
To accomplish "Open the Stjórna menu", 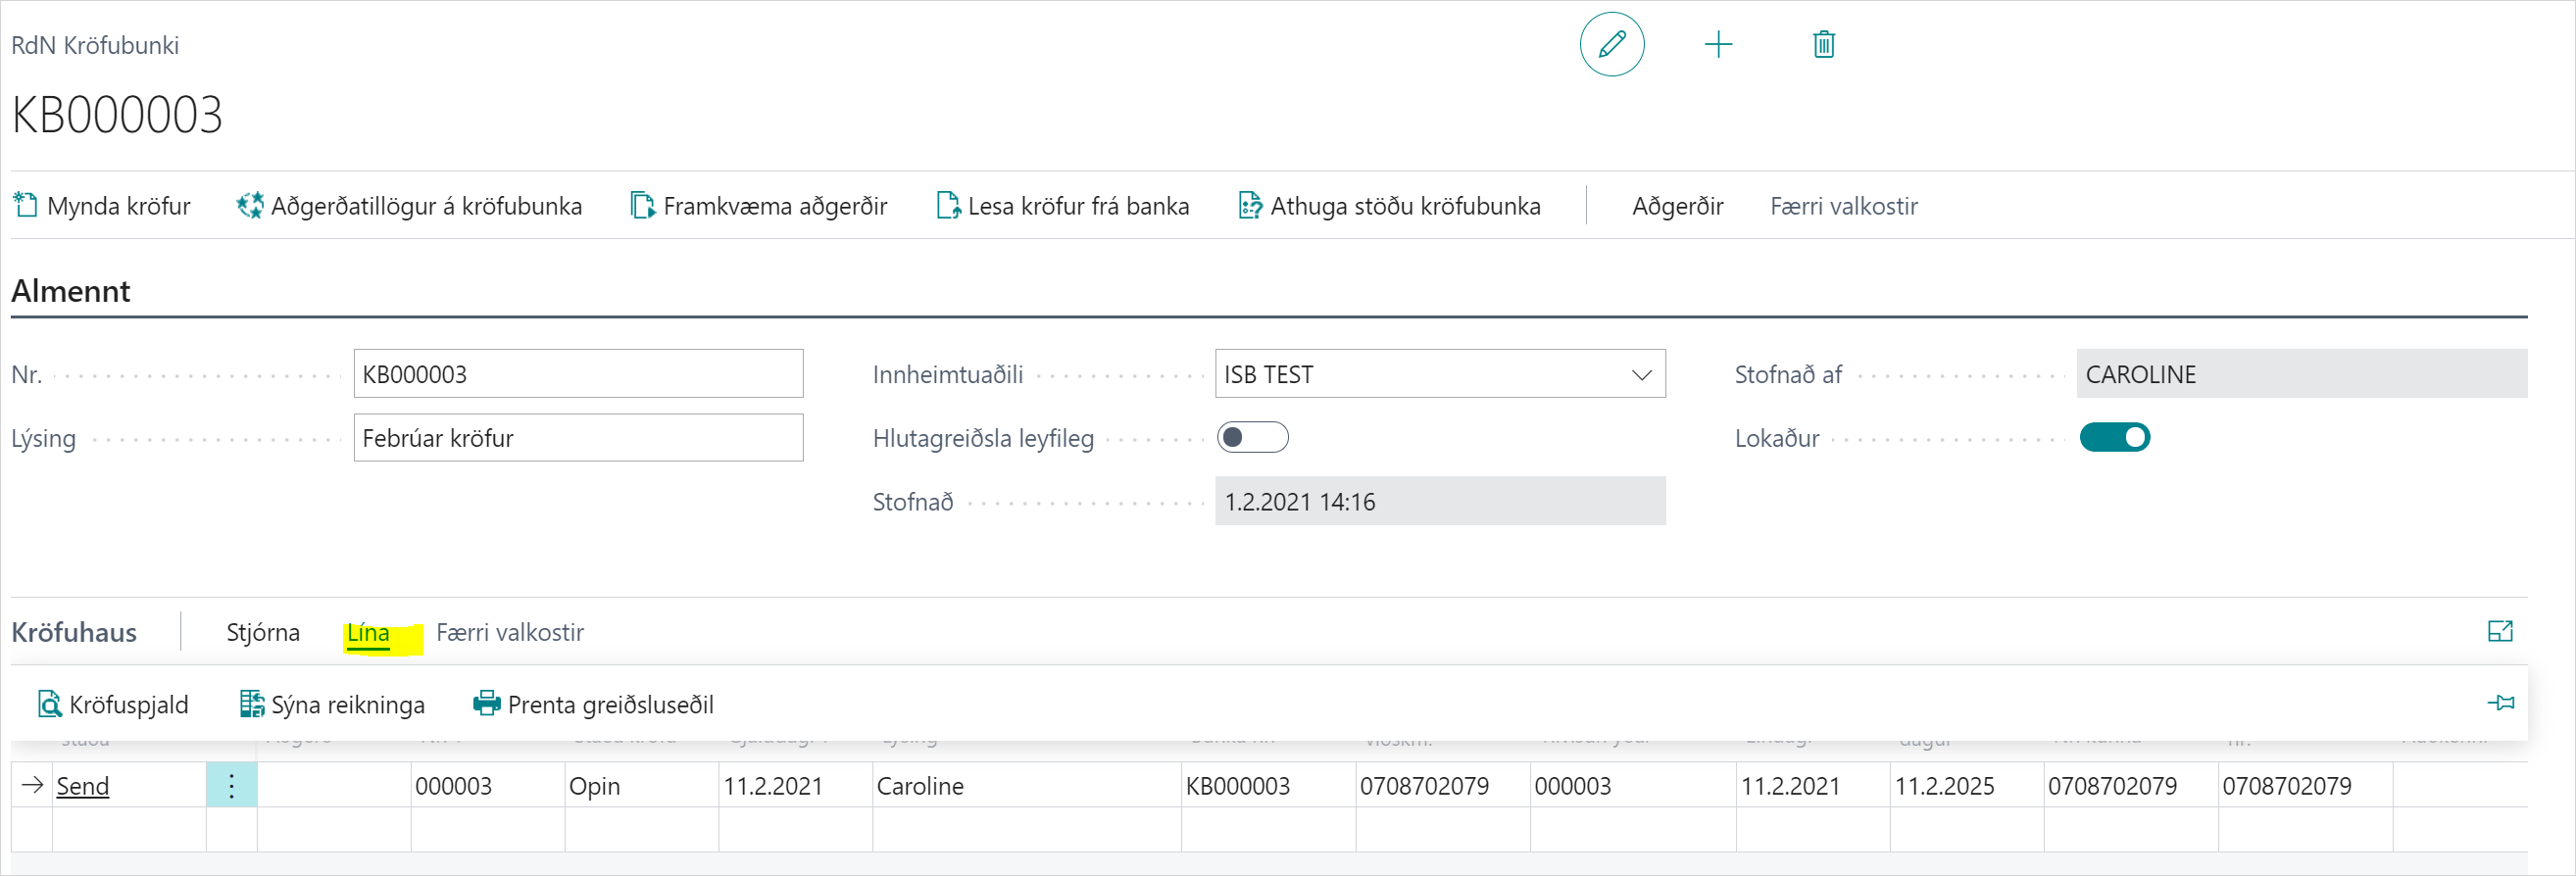I will [x=263, y=633].
